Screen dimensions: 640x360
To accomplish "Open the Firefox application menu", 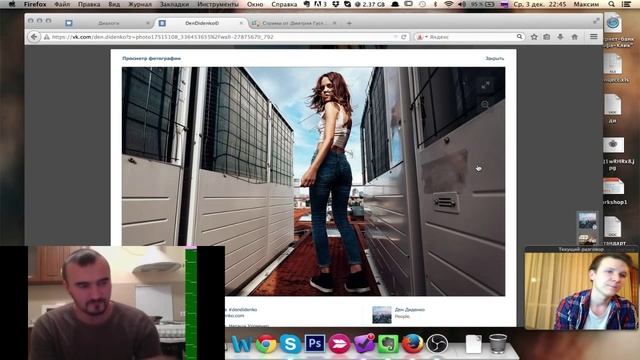I will pos(35,4).
